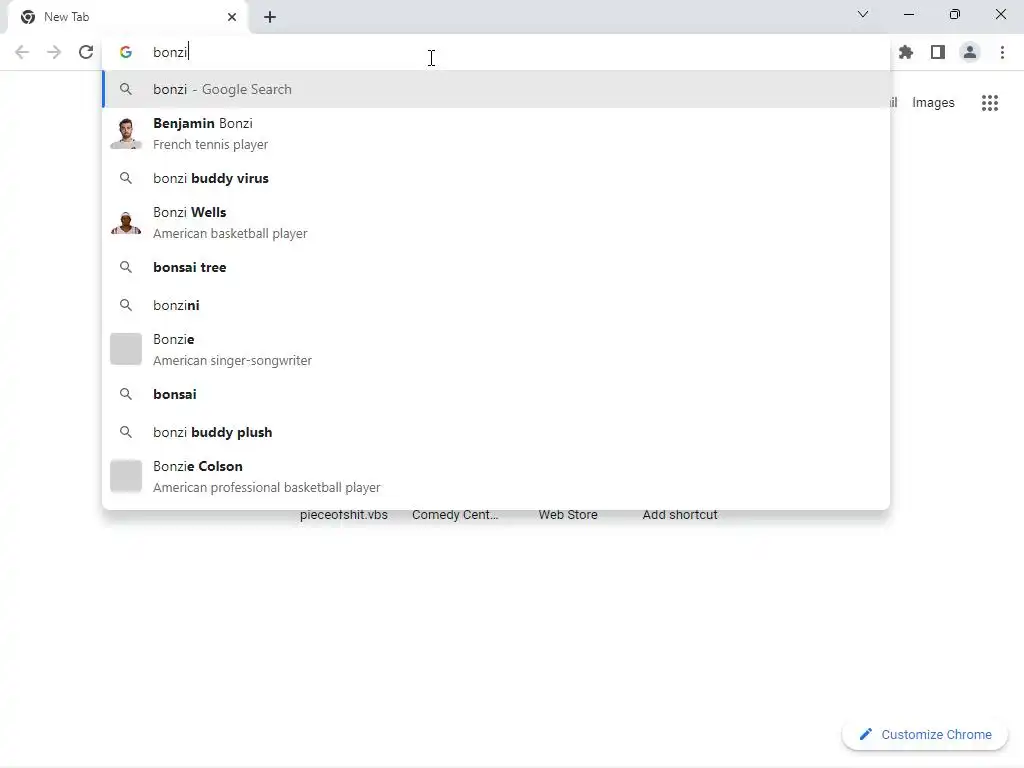The height and width of the screenshot is (768, 1024).
Task: Select the "bonsai tree" suggestion
Action: tap(496, 267)
